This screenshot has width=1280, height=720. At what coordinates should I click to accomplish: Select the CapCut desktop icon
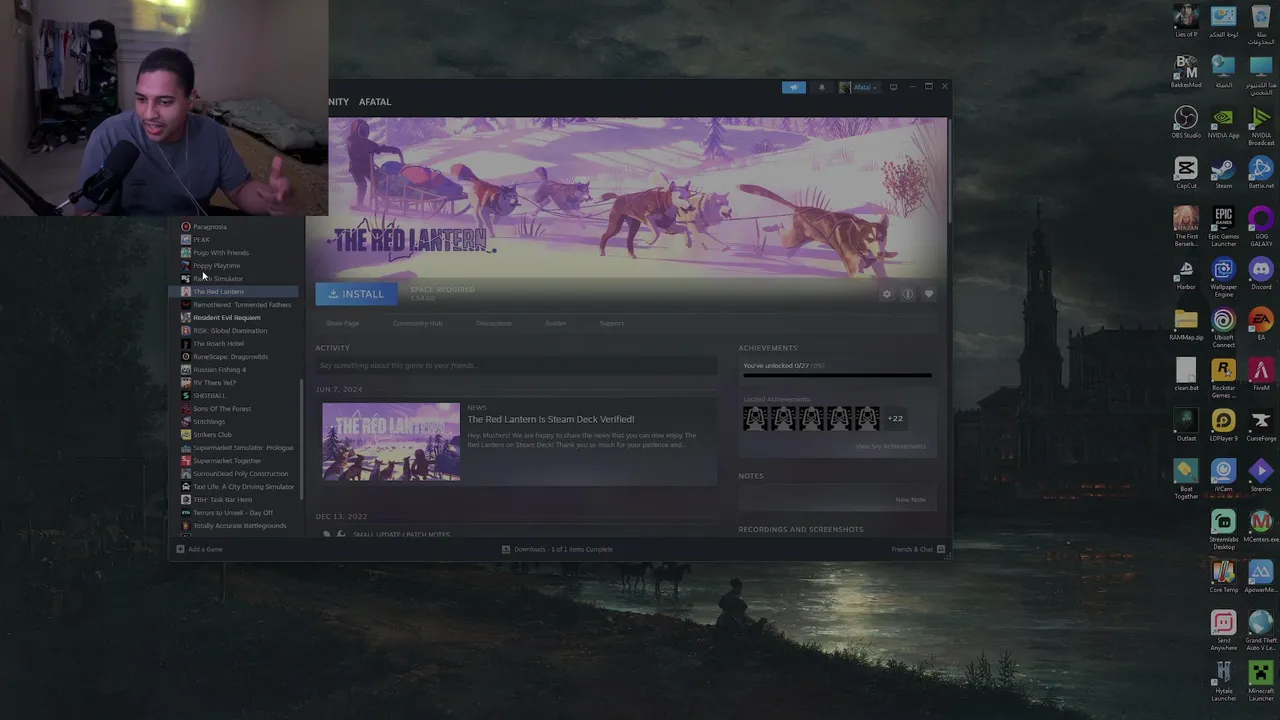(x=1186, y=173)
